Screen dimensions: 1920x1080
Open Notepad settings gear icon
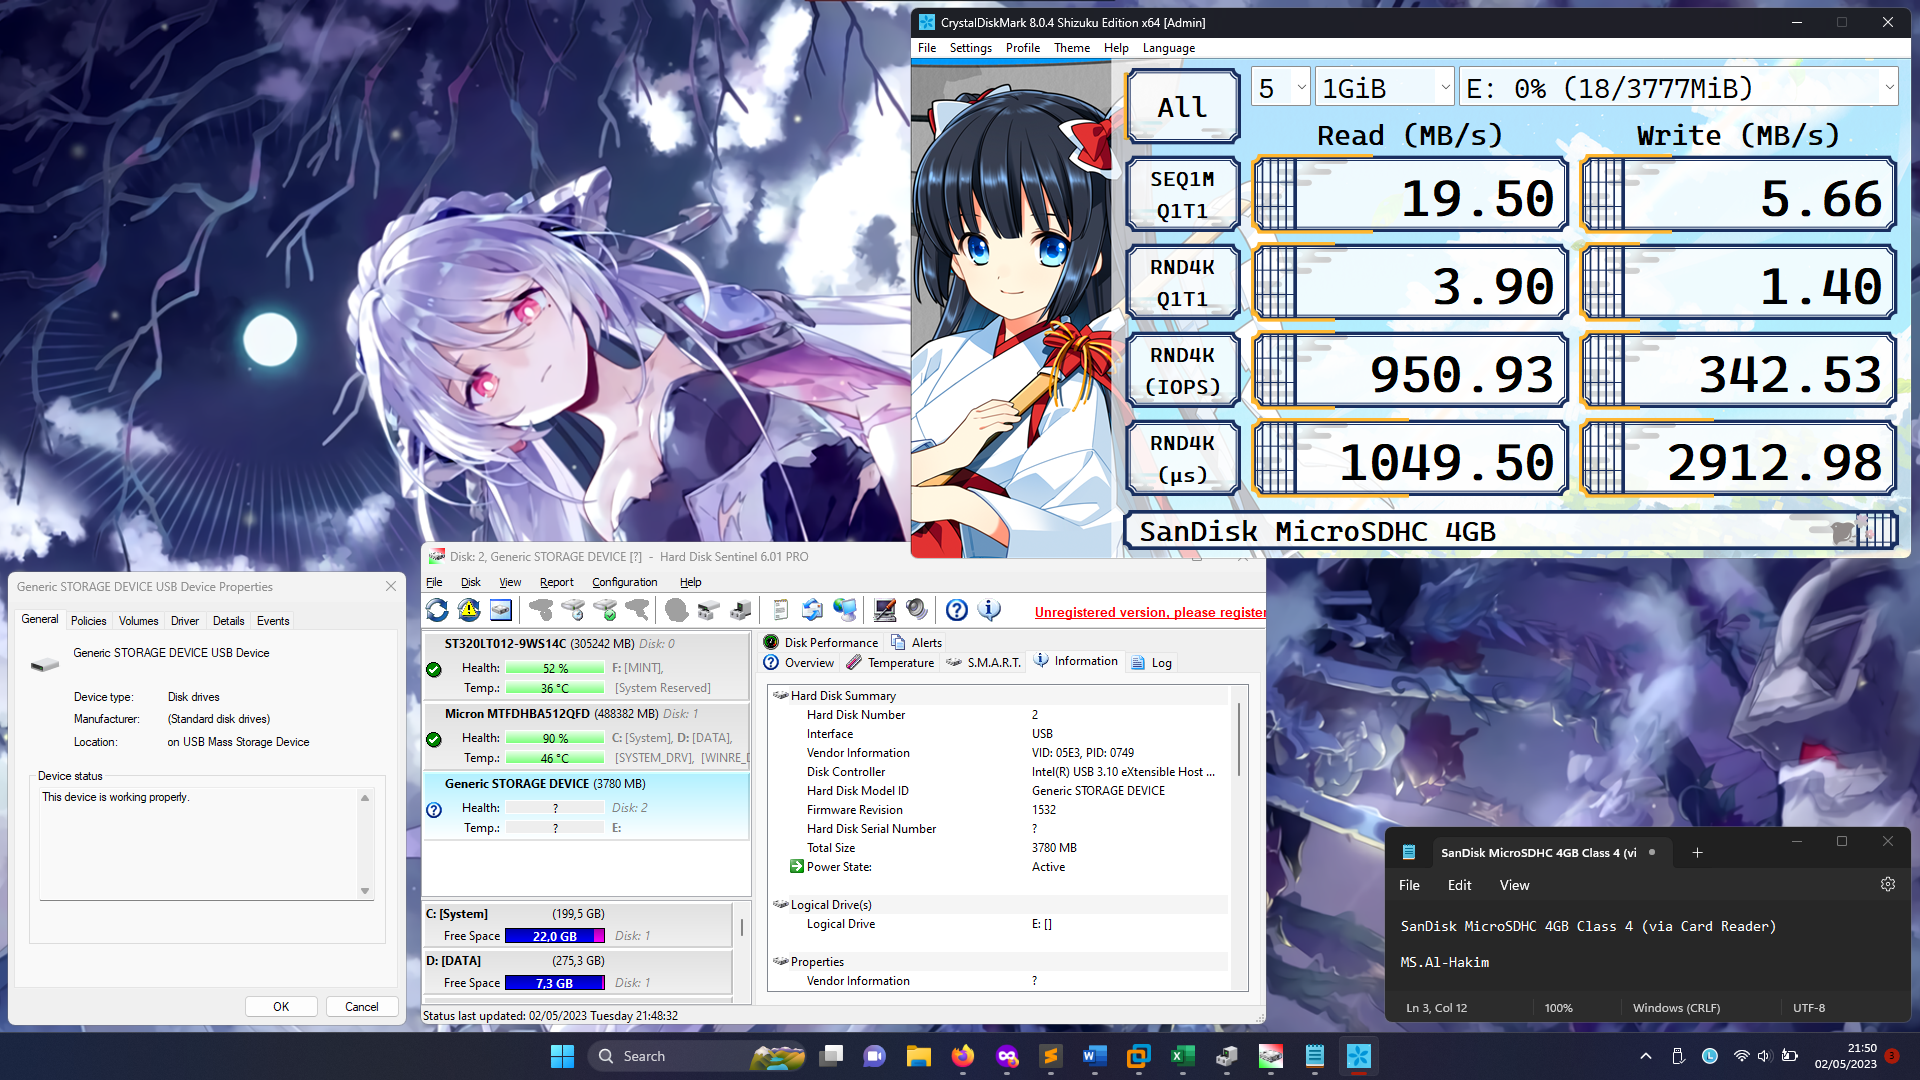pos(1888,884)
